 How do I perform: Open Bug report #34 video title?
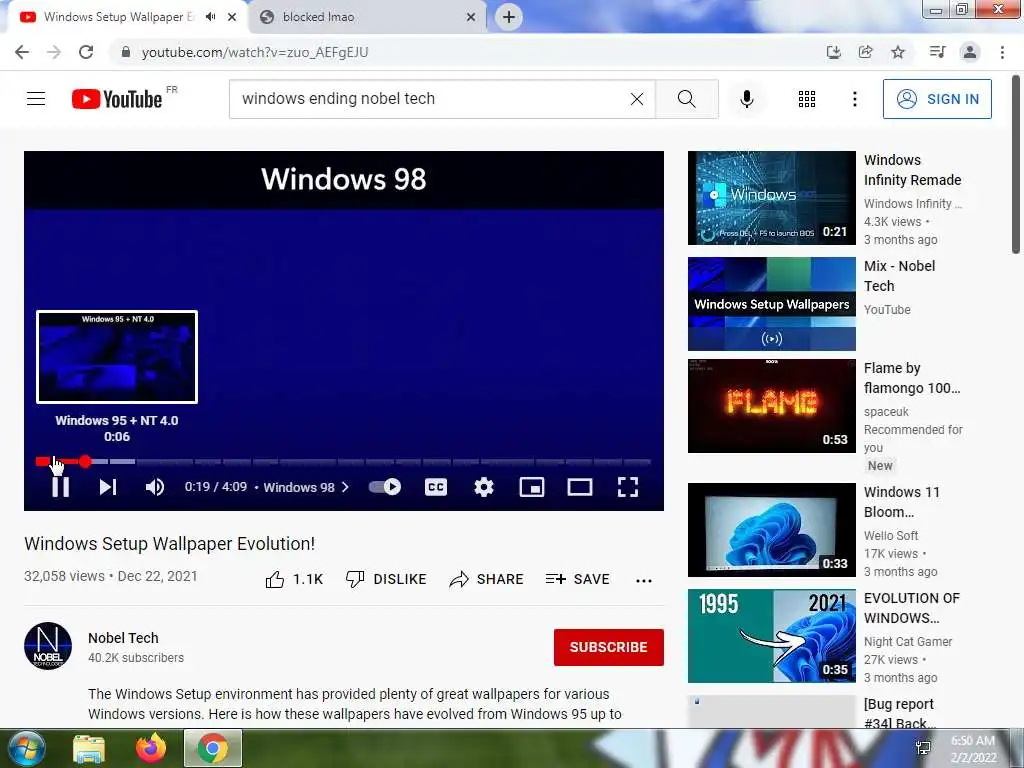tap(899, 713)
